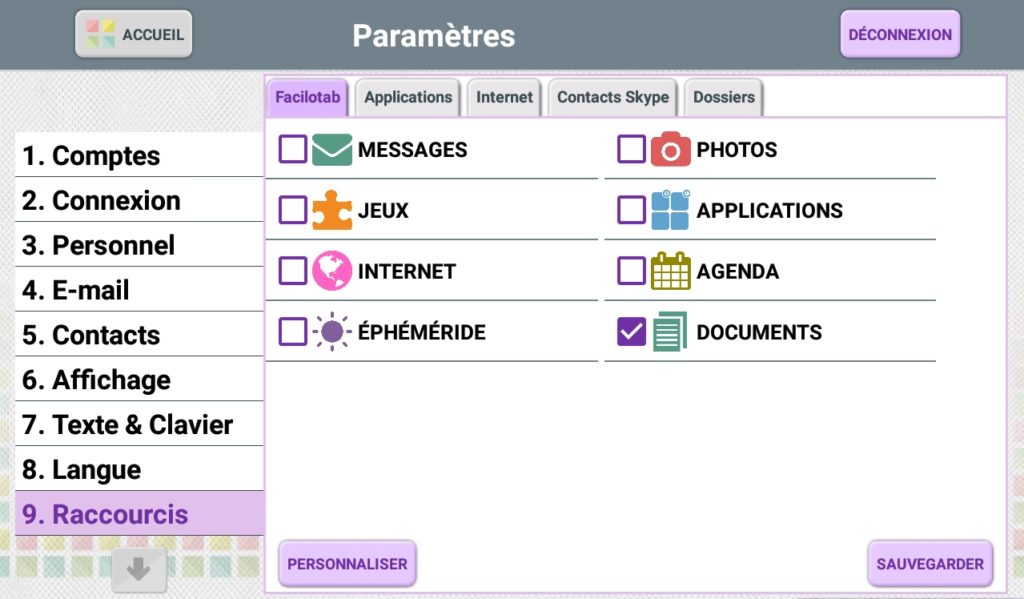This screenshot has width=1024, height=599.
Task: Open the Contacts Skype tab
Action: click(x=613, y=97)
